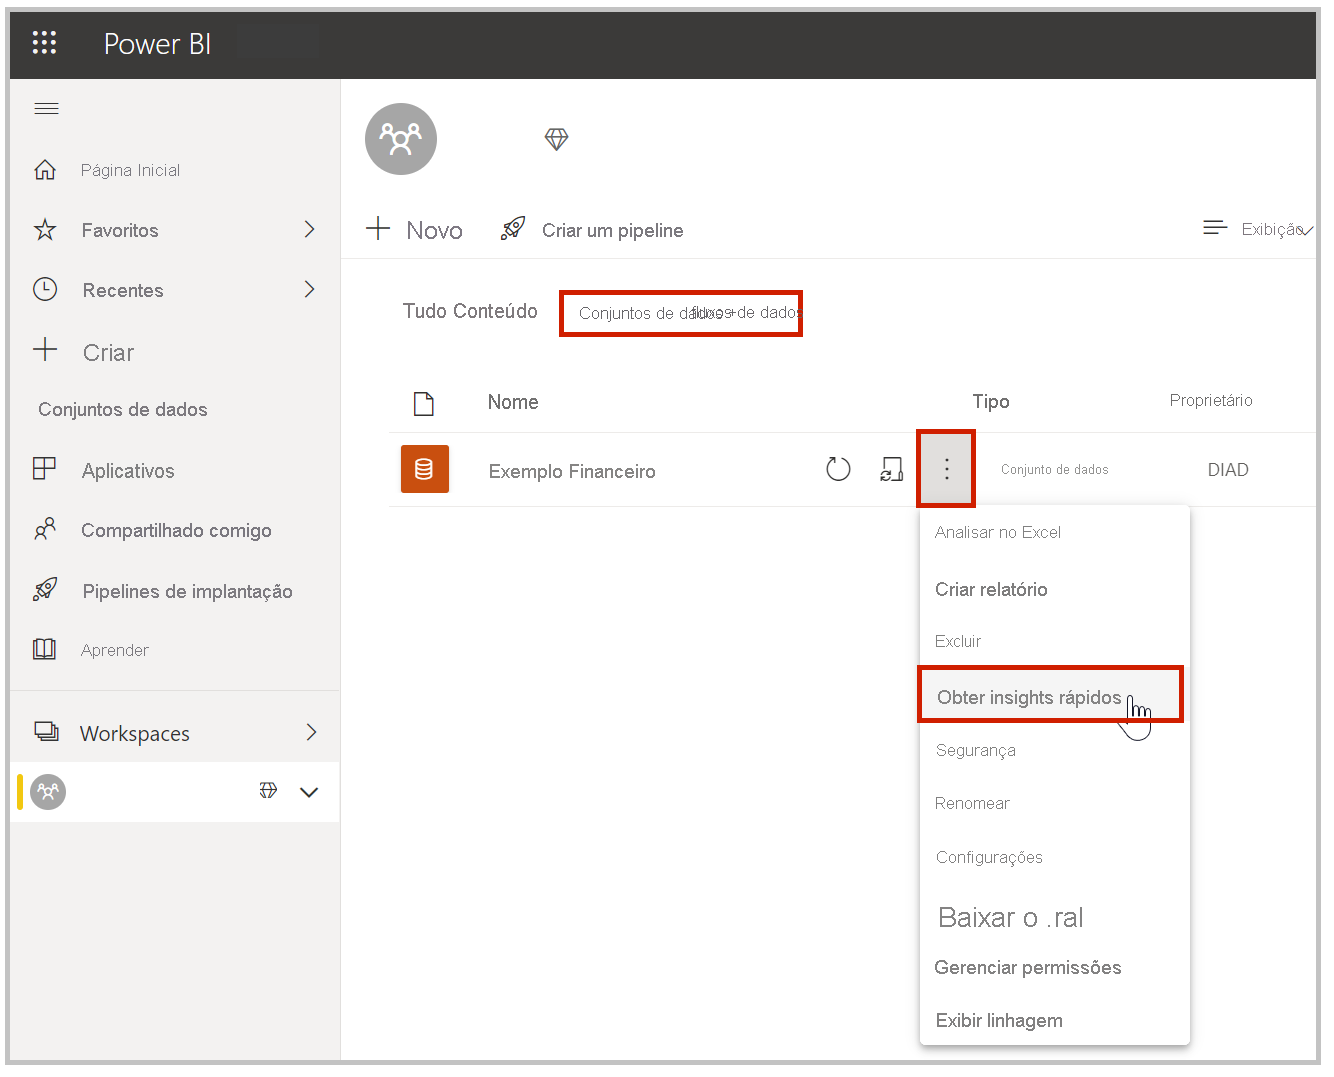The image size is (1334, 1077).
Task: Open Página Inicial link
Action: pyautogui.click(x=130, y=170)
